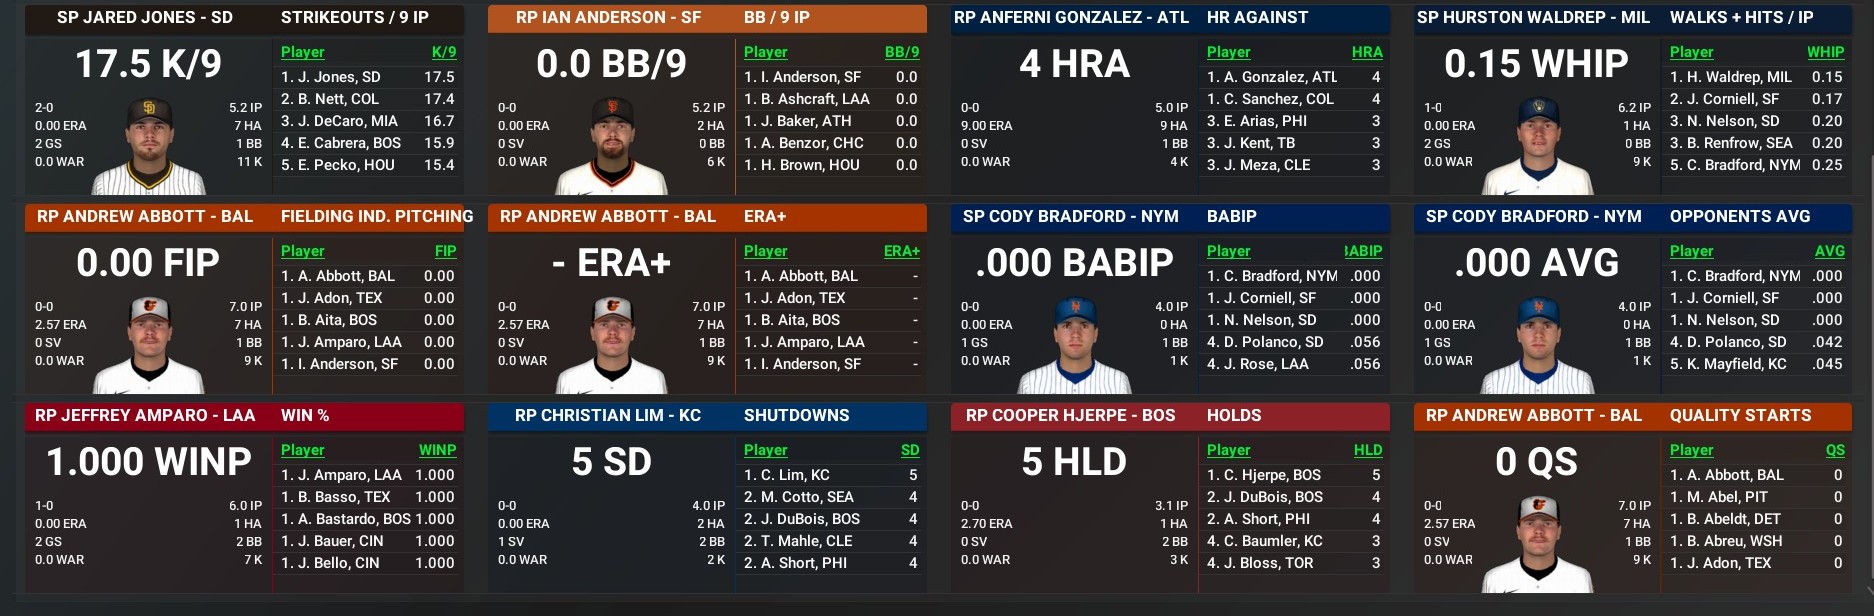Open Ian Anderson's player photo
The image size is (1874, 616).
coord(611,146)
